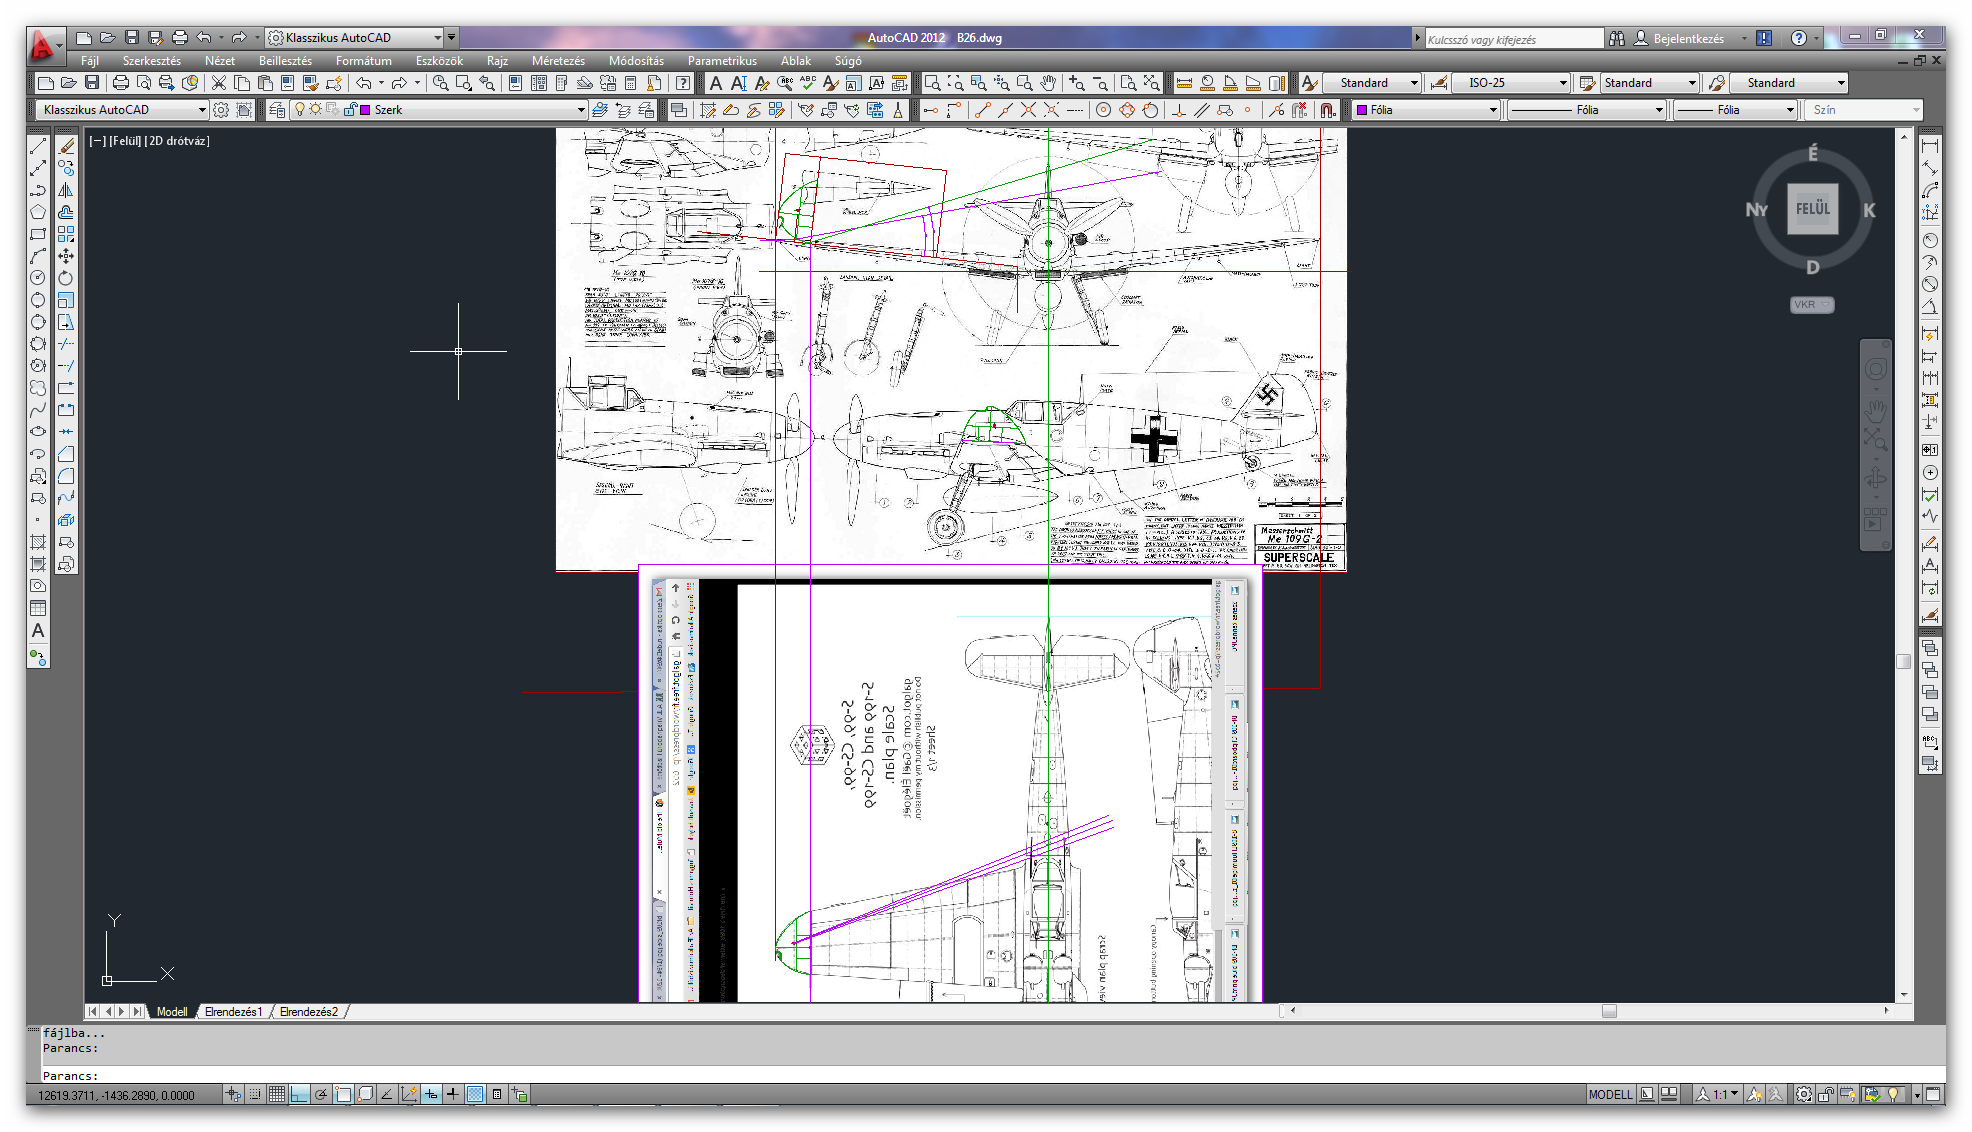Toggle Ortho mode in status bar
The width and height of the screenshot is (1972, 1132).
click(299, 1094)
